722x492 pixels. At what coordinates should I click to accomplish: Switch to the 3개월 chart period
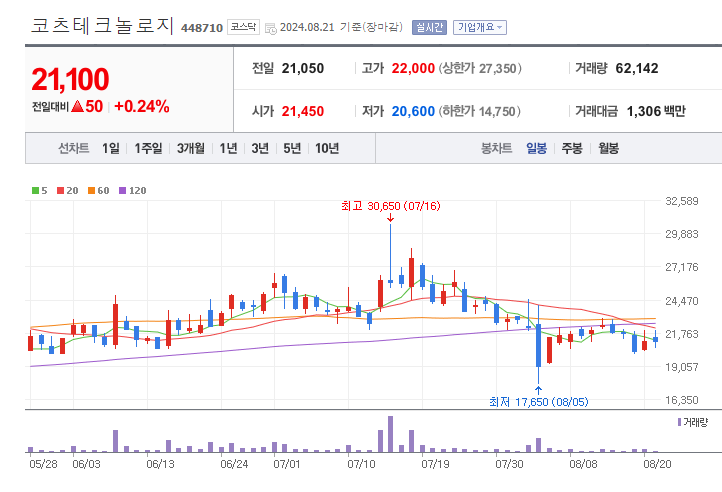[191, 148]
